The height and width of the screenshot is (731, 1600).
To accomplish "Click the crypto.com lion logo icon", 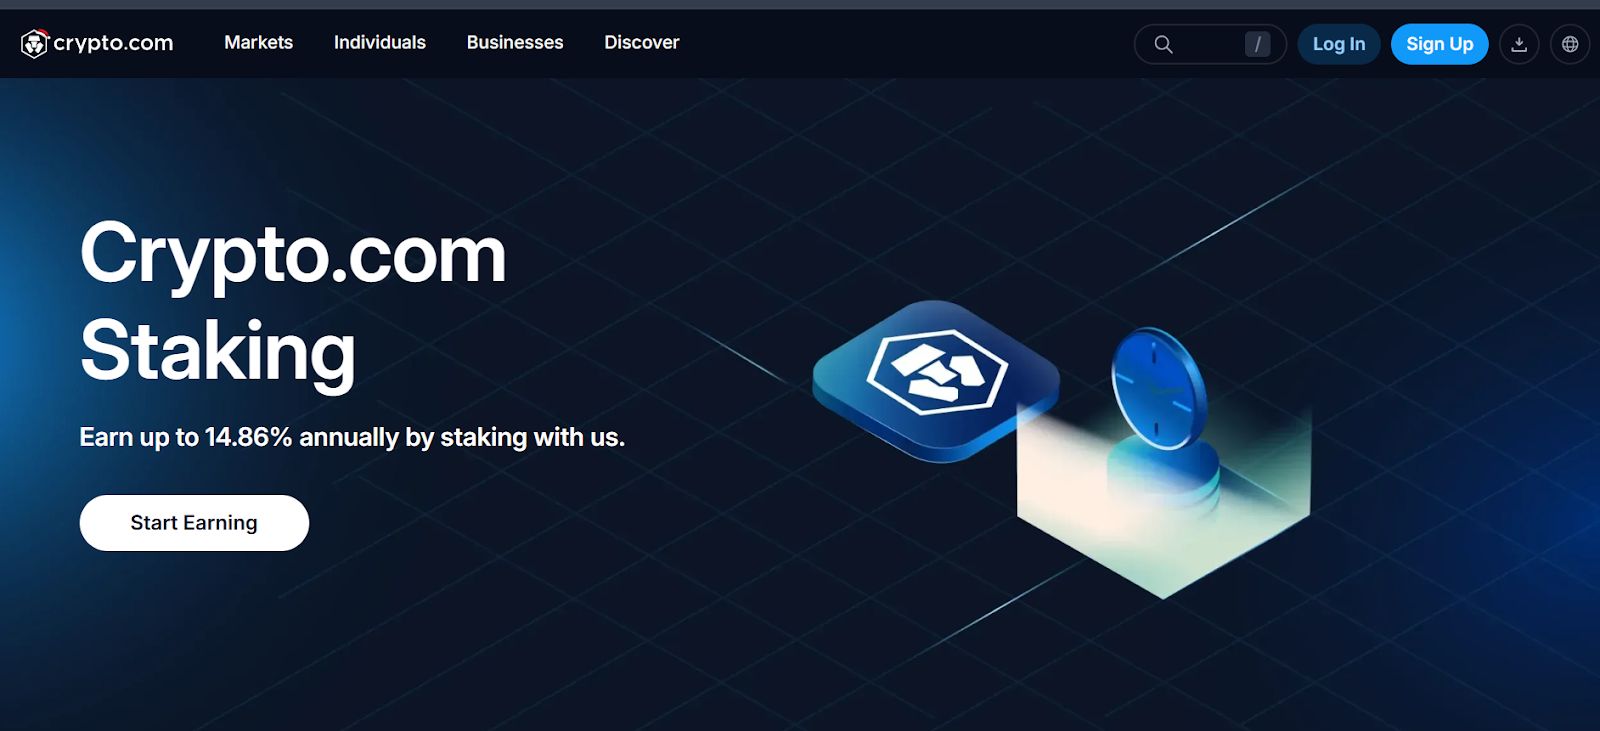I will (34, 44).
